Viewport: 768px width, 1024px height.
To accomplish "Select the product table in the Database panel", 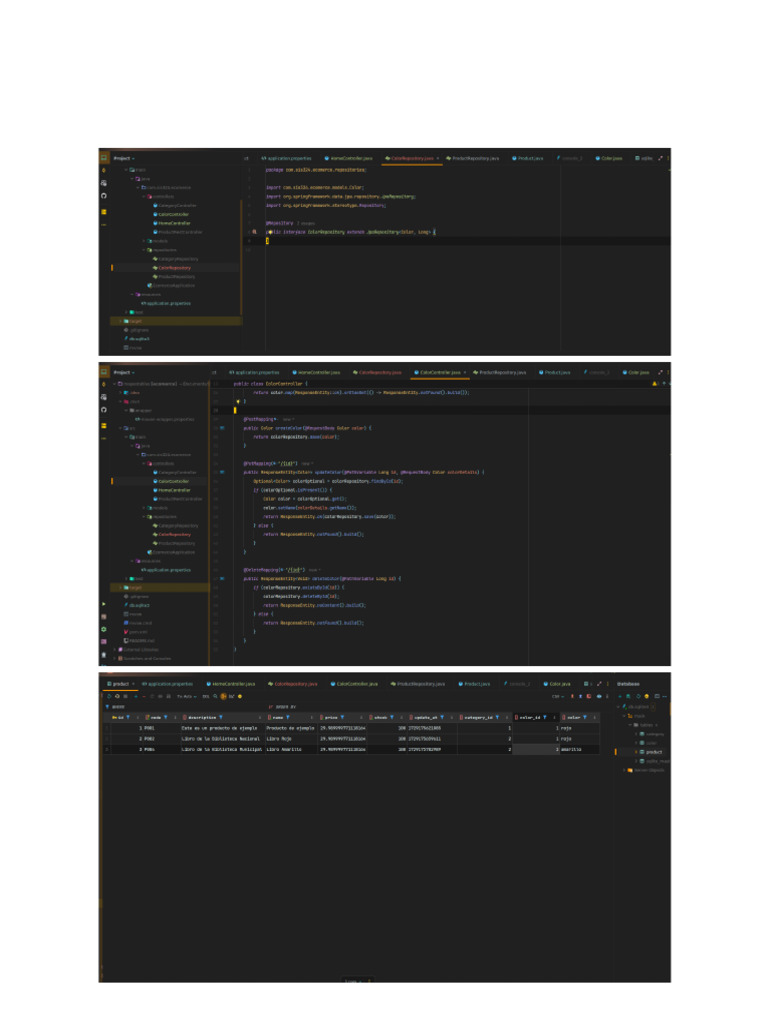I will [653, 751].
